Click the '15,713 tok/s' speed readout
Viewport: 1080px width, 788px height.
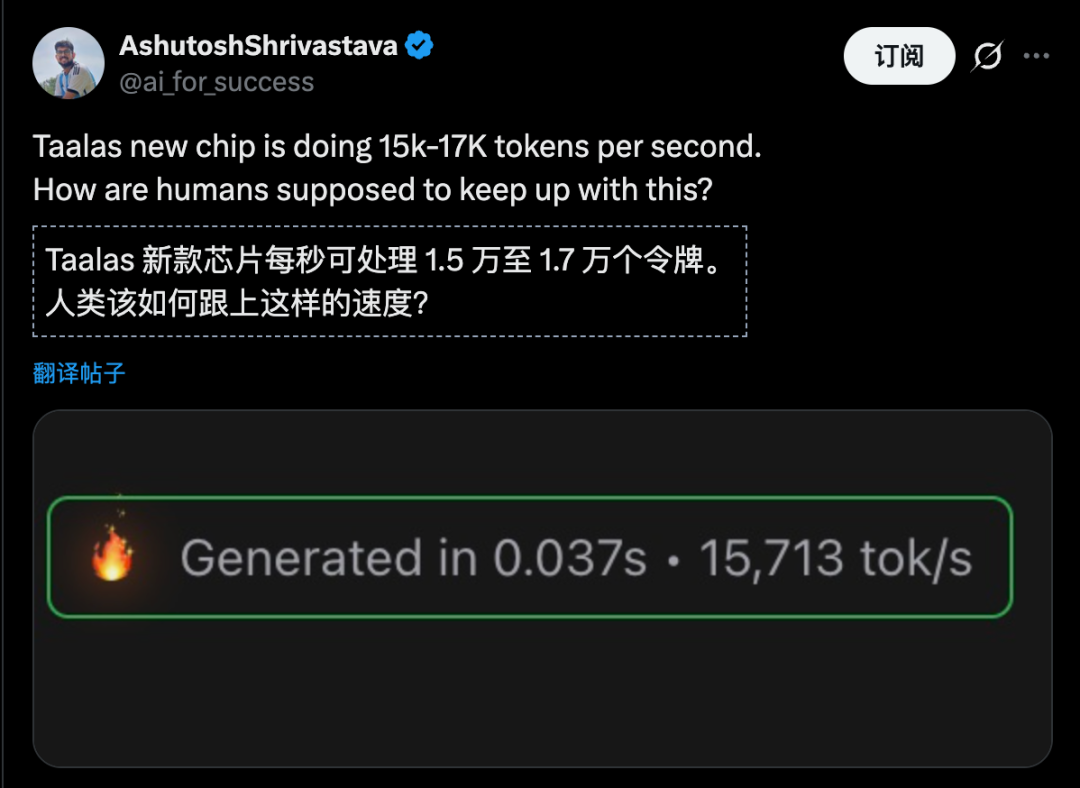pyautogui.click(x=835, y=557)
